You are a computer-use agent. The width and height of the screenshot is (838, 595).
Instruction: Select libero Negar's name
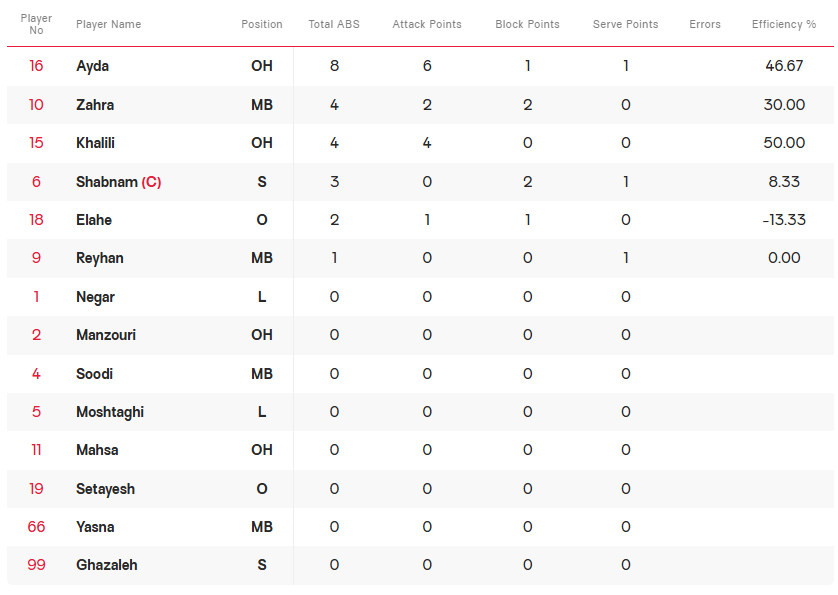pyautogui.click(x=95, y=297)
